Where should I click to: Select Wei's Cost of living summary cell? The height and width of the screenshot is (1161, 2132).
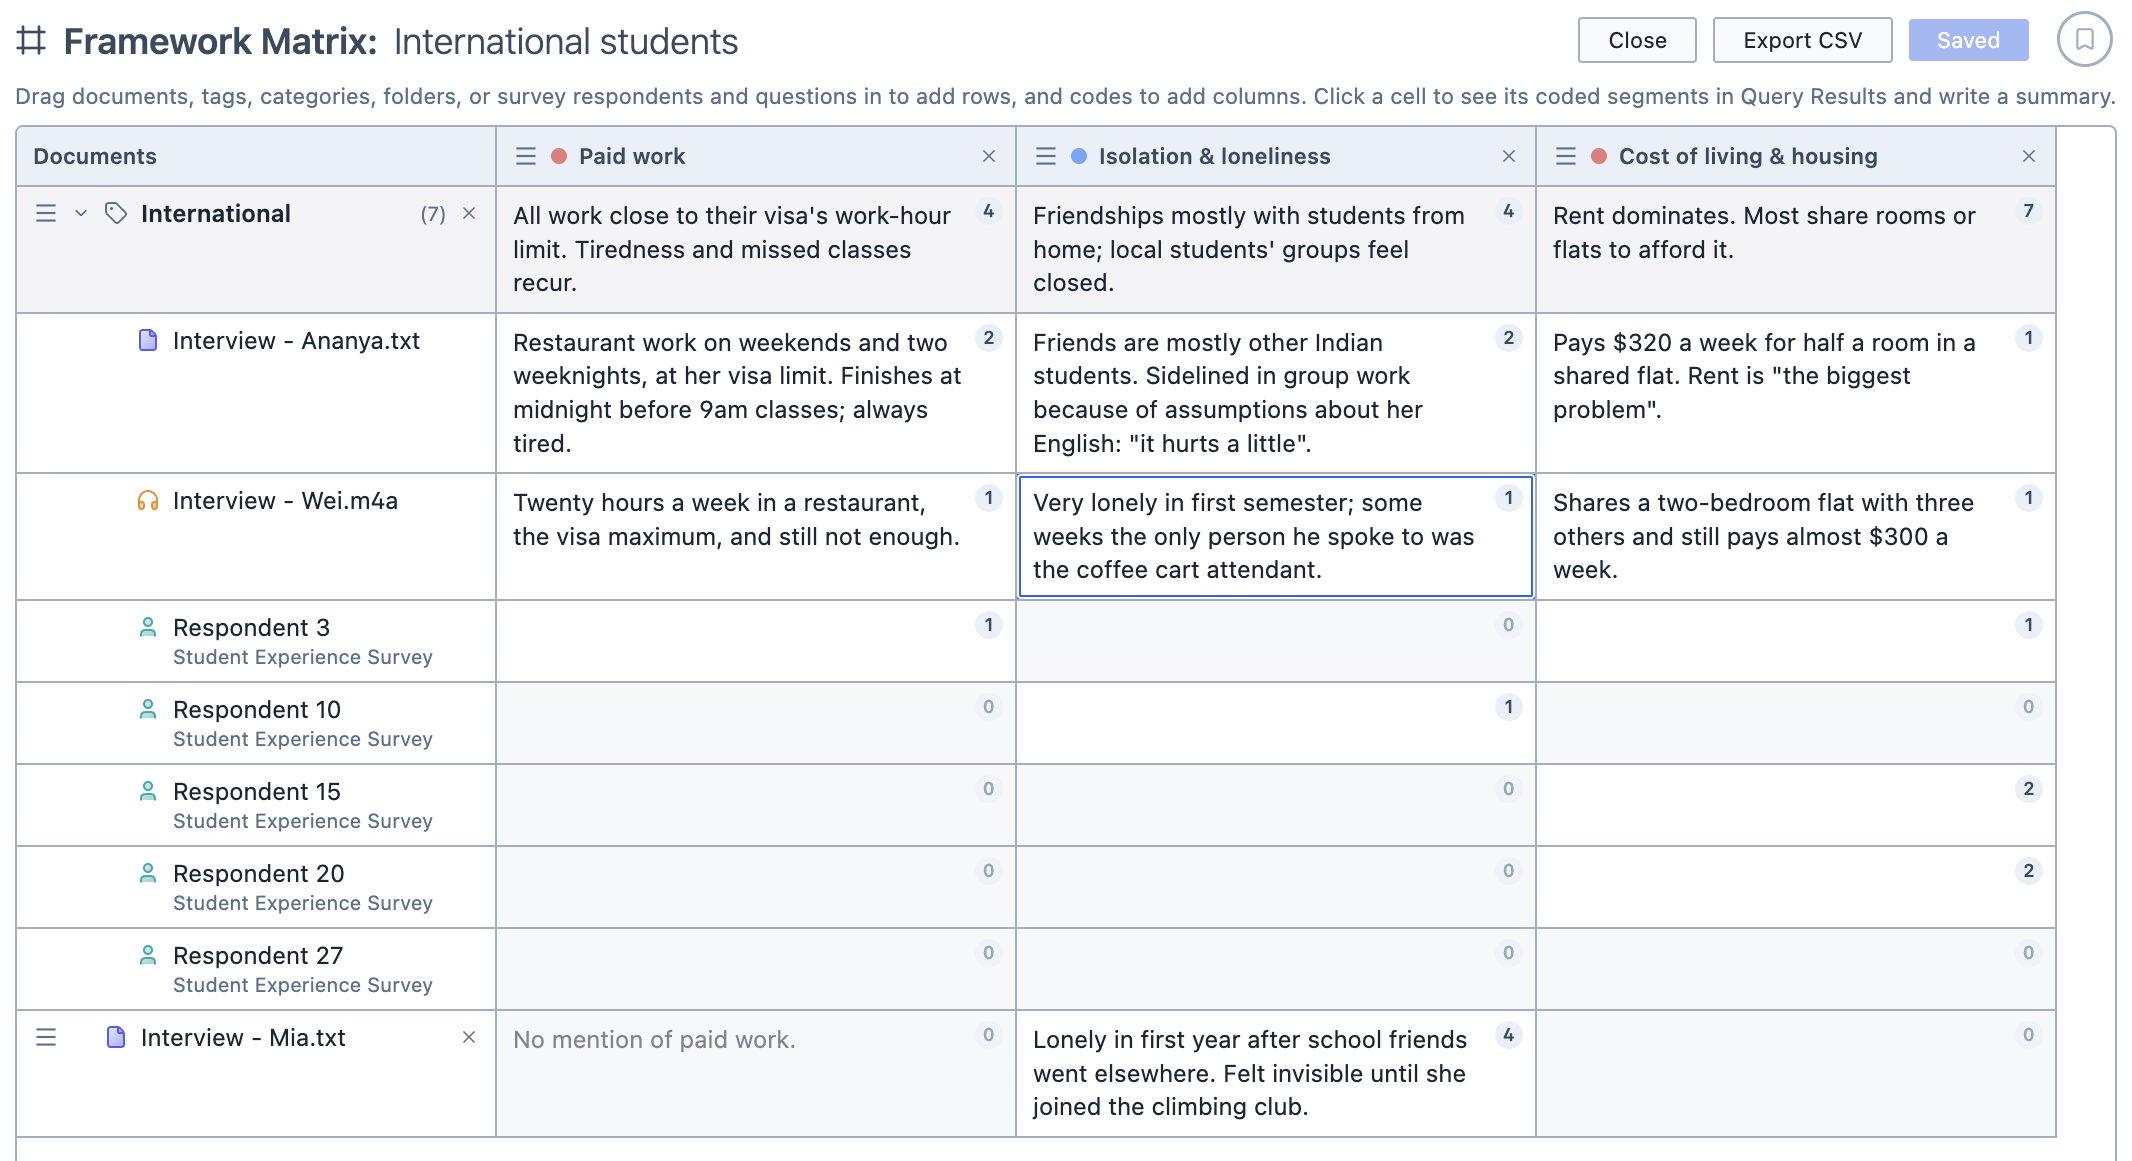[1796, 536]
